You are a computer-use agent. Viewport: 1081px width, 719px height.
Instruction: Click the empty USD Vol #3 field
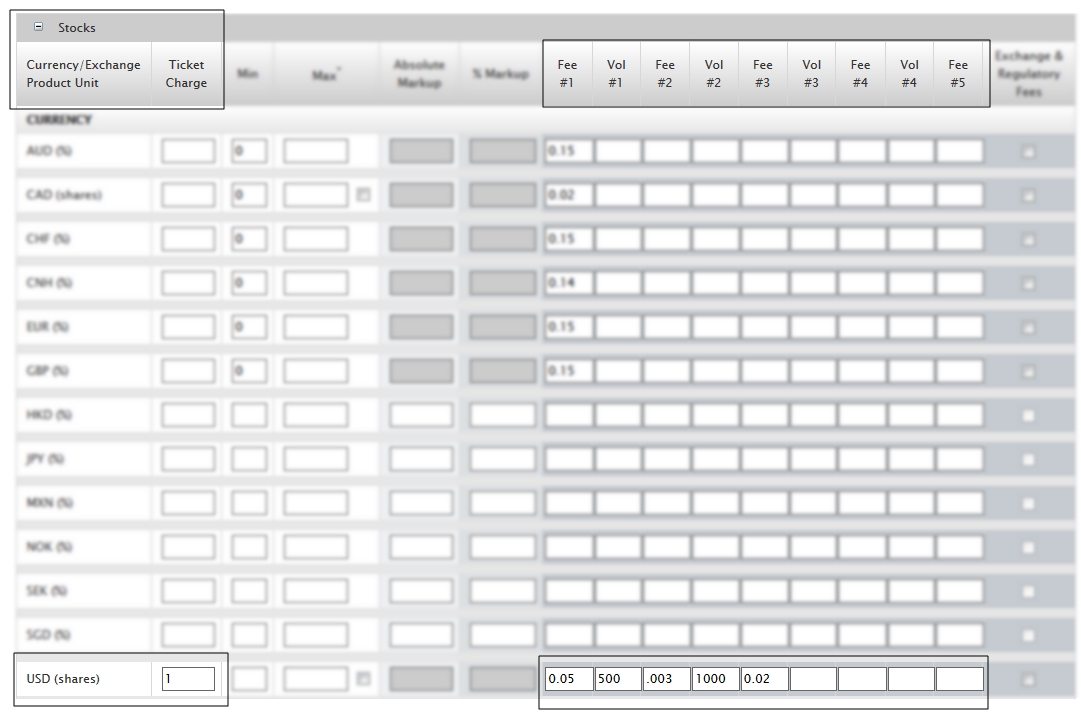[x=813, y=679]
